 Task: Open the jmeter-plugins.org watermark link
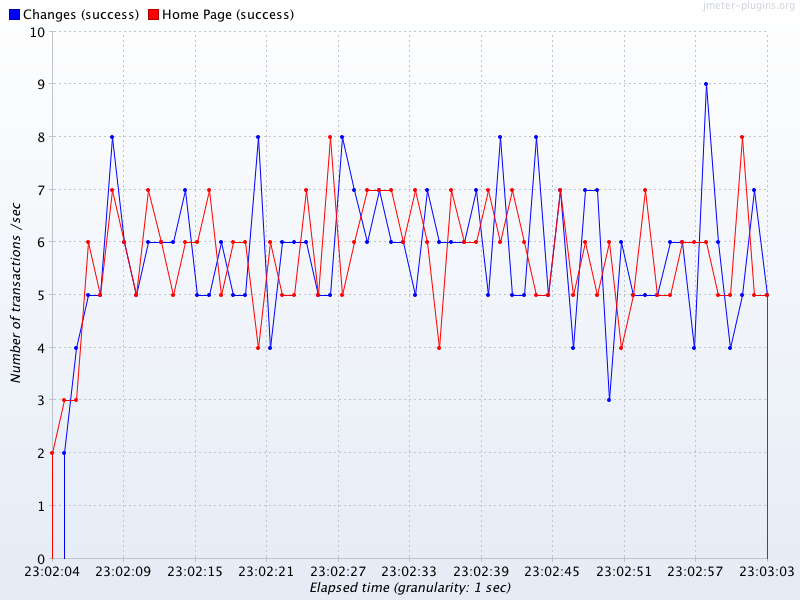(748, 7)
